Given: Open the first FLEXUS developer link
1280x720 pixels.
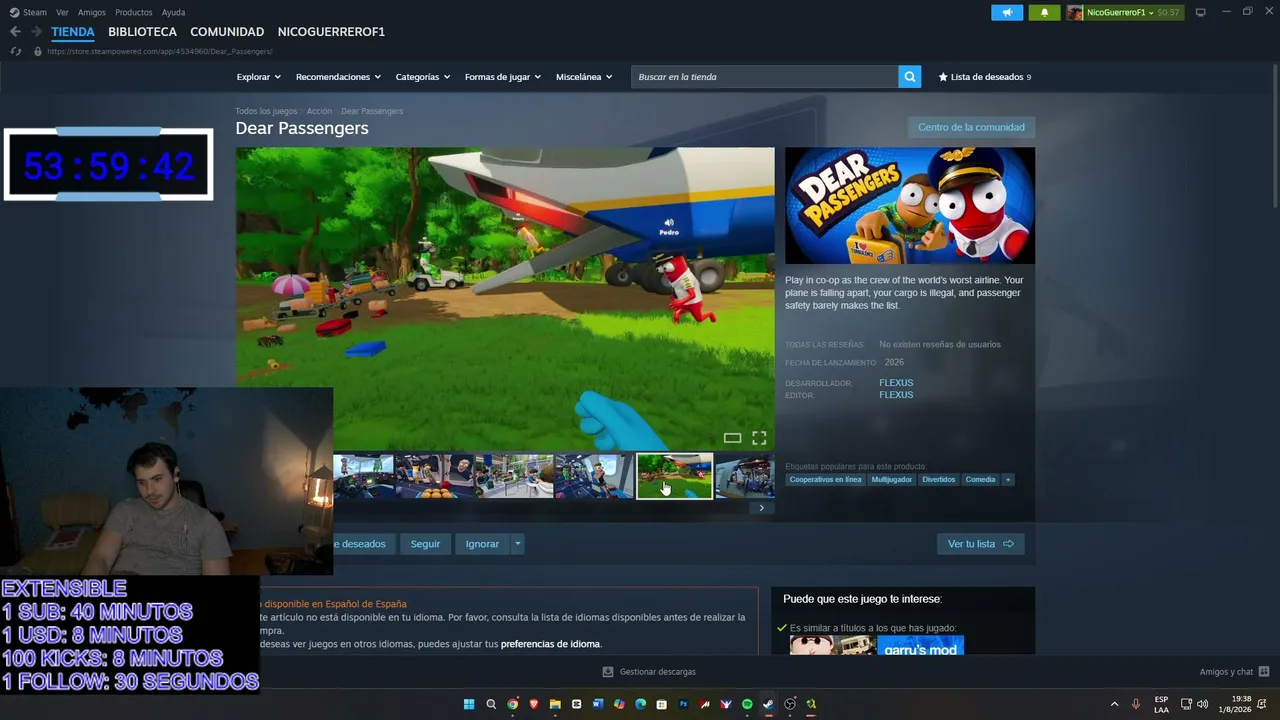Looking at the screenshot, I should pos(896,383).
